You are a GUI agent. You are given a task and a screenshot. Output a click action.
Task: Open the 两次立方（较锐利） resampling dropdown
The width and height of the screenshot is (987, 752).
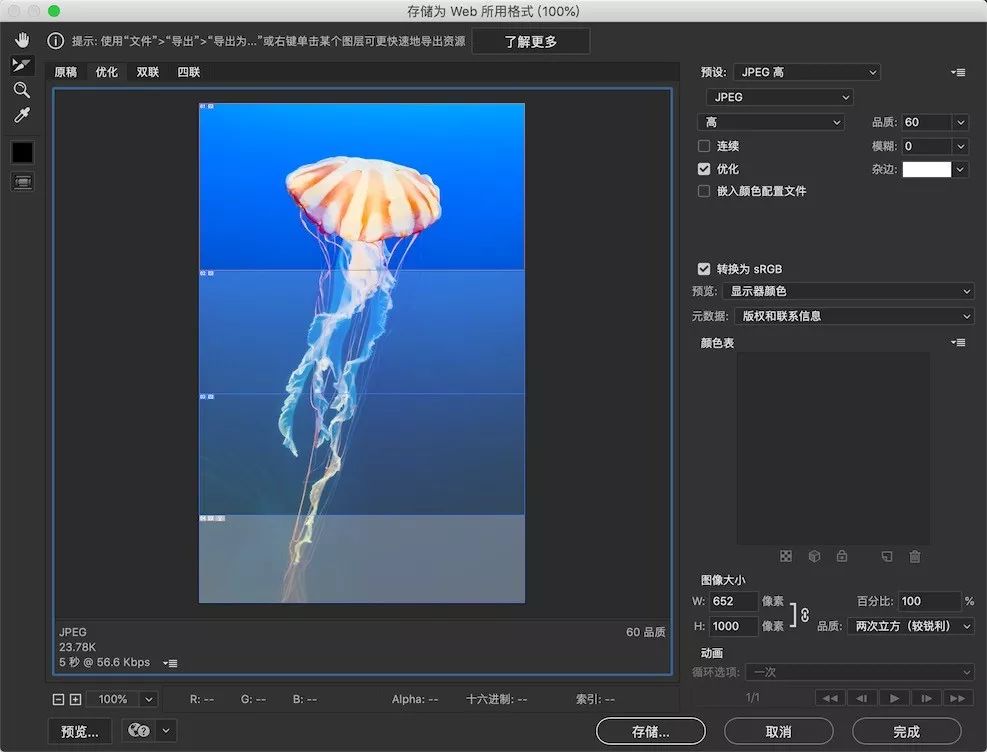(908, 625)
